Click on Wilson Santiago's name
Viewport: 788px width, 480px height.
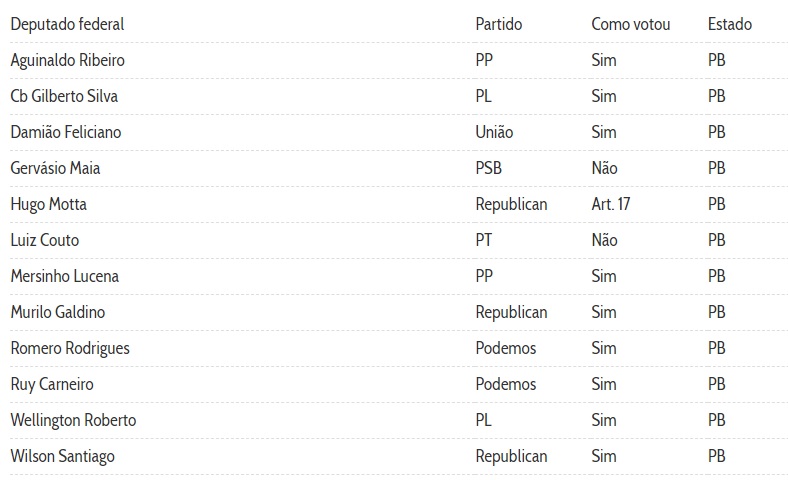click(x=62, y=456)
